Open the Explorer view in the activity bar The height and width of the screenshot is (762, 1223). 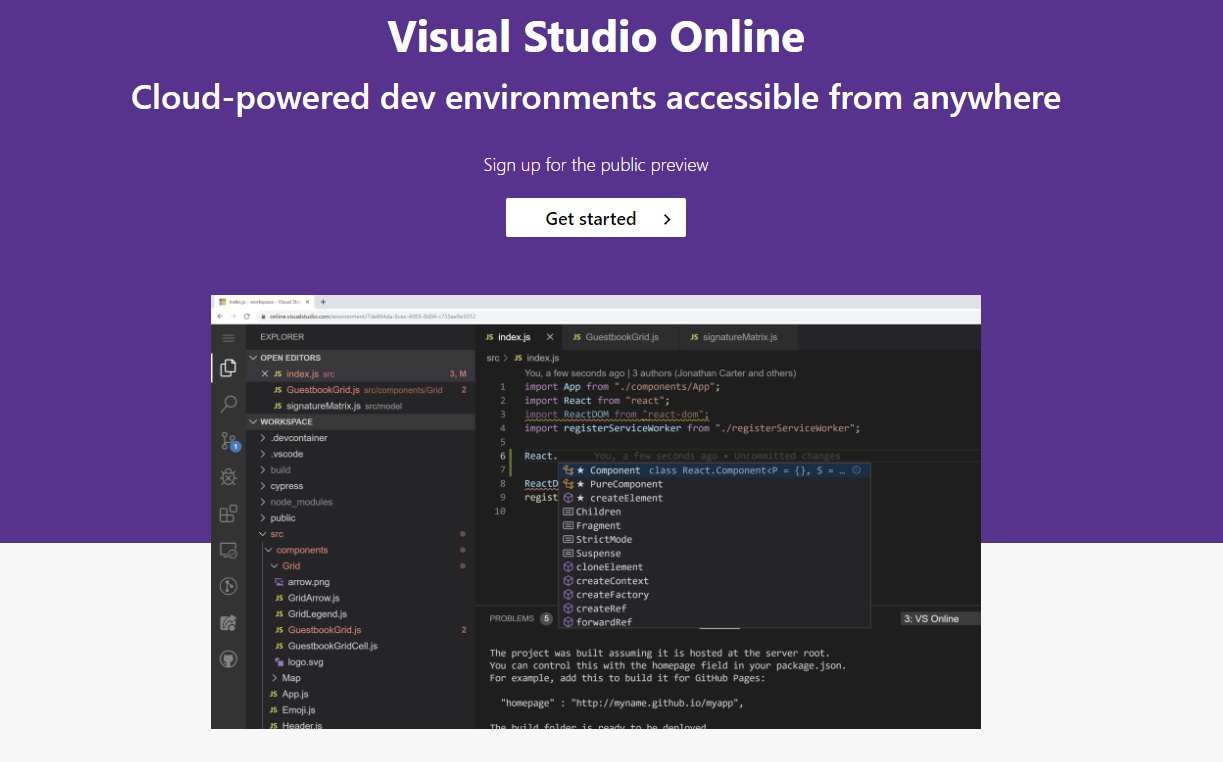[228, 367]
